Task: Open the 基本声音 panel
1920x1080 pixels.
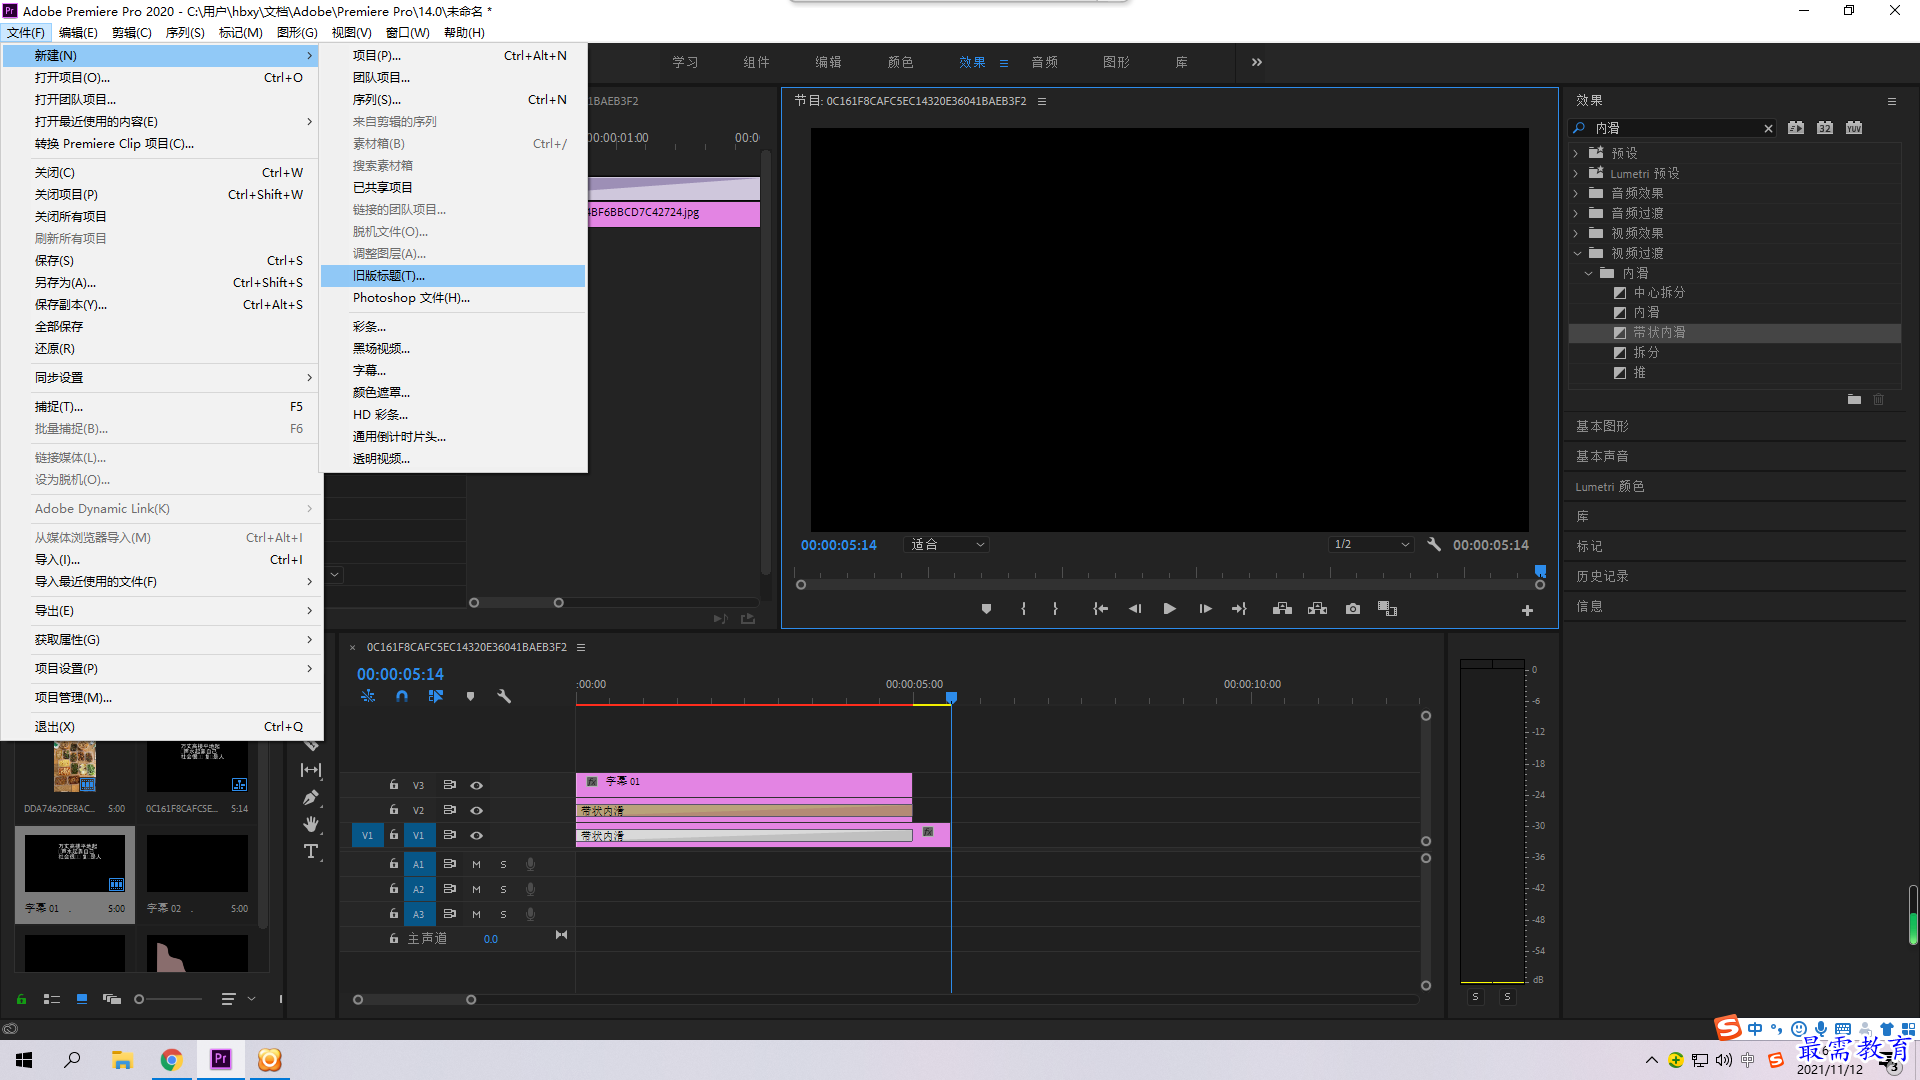Action: (1602, 456)
